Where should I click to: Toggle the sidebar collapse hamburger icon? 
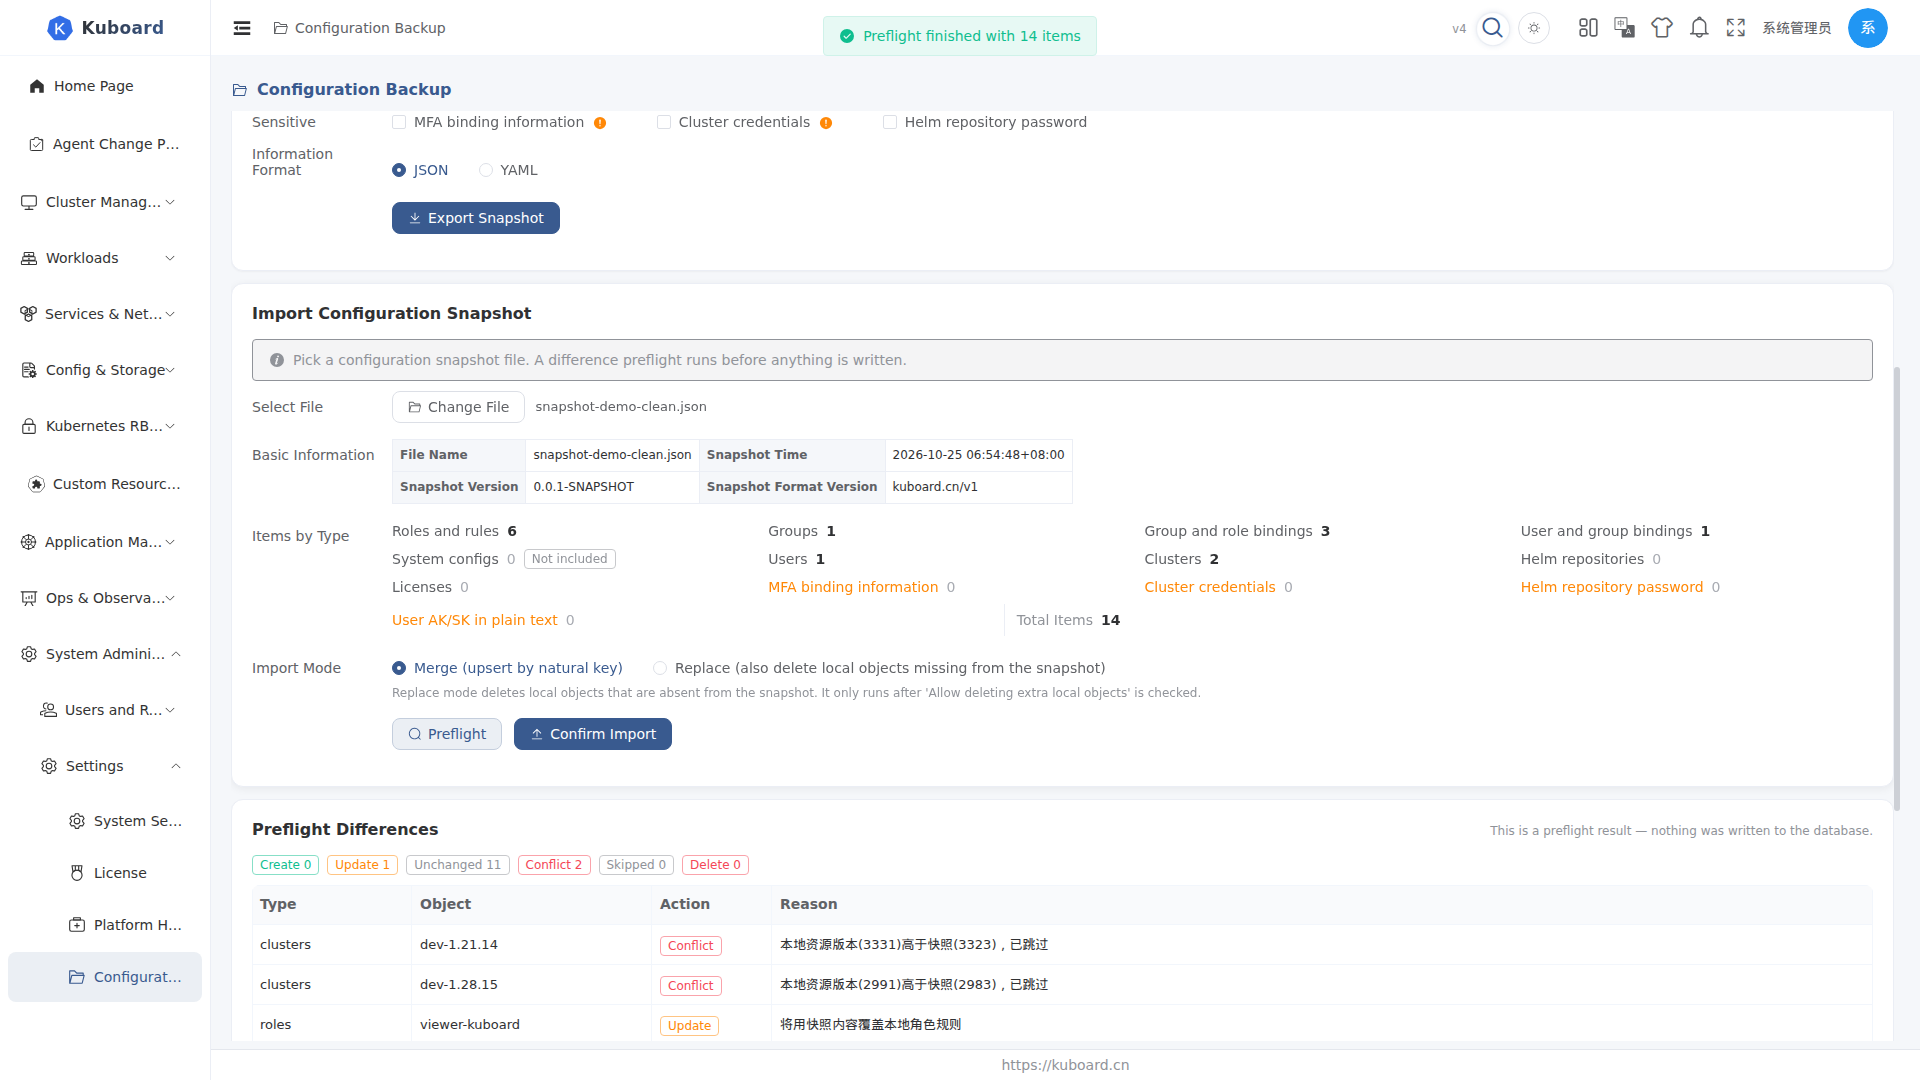pyautogui.click(x=242, y=28)
